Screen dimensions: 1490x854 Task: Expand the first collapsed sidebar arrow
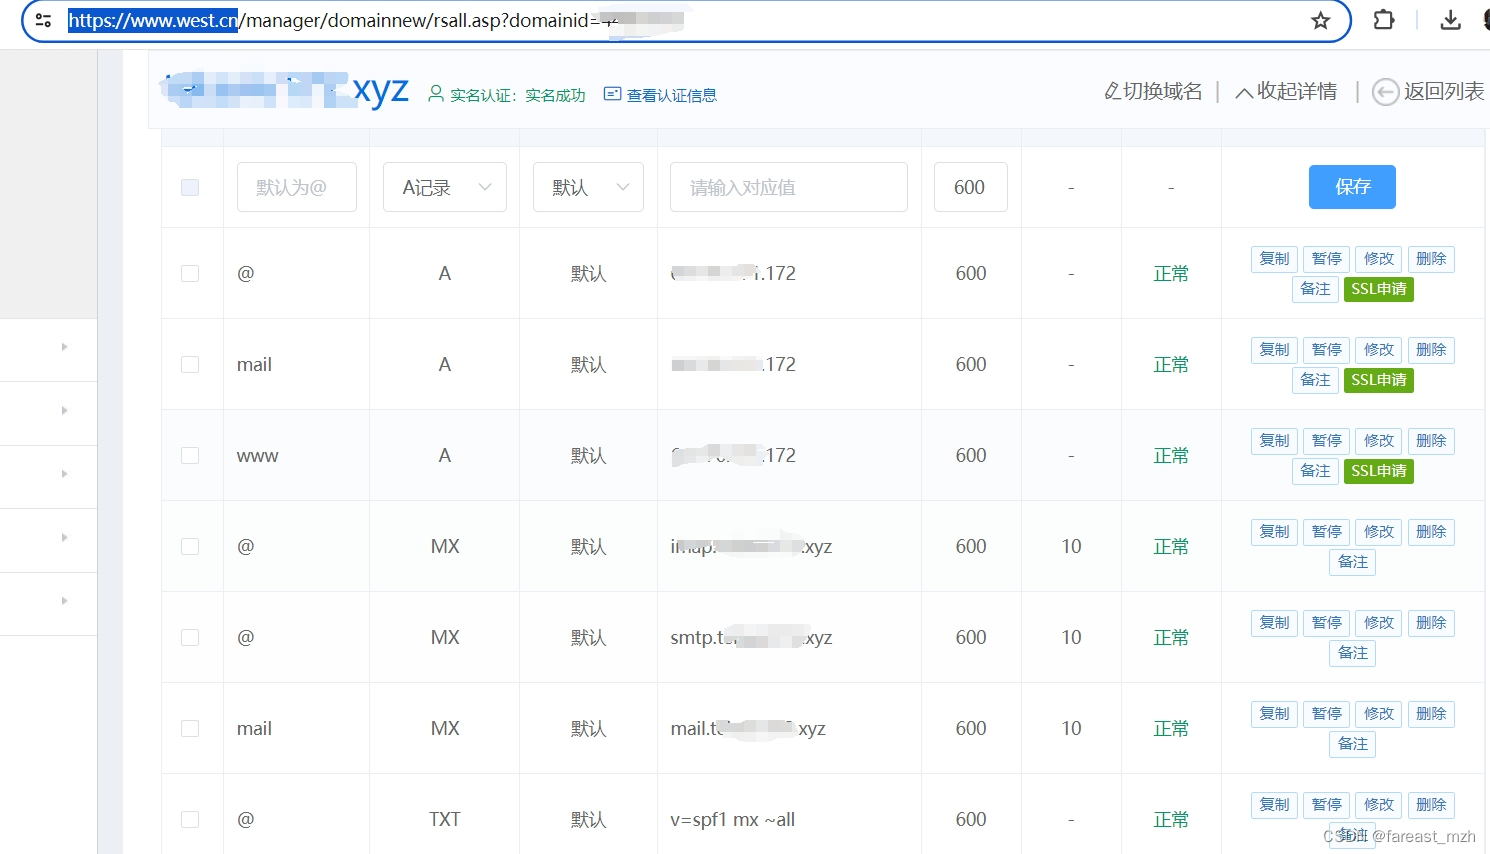(x=64, y=347)
